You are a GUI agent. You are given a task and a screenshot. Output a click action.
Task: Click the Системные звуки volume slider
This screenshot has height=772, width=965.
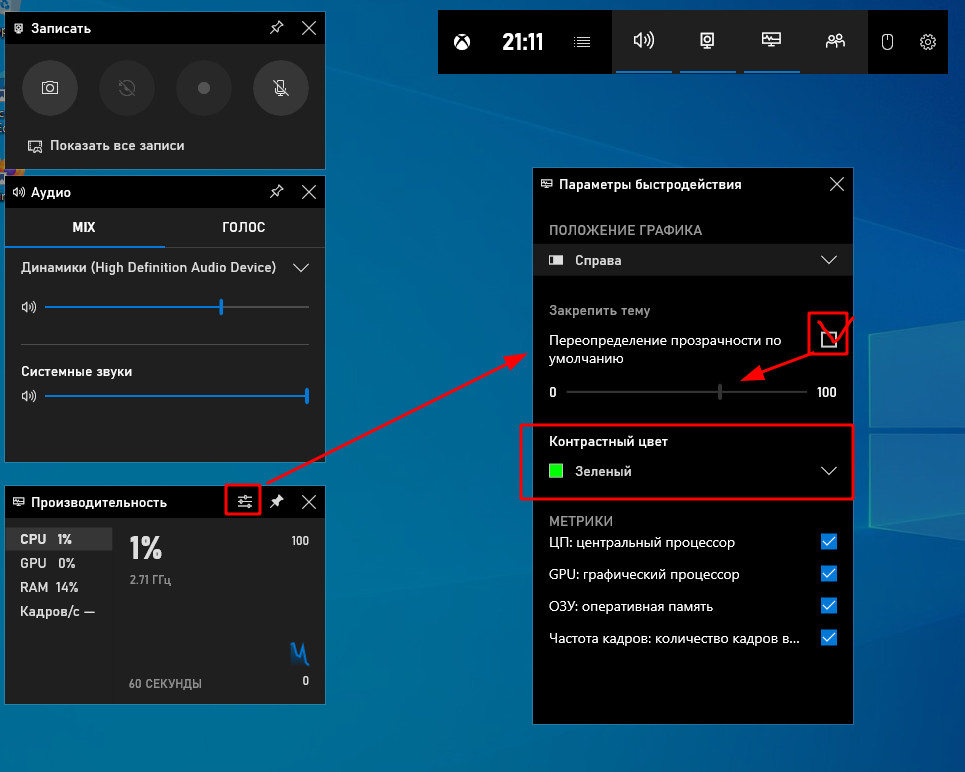(176, 396)
